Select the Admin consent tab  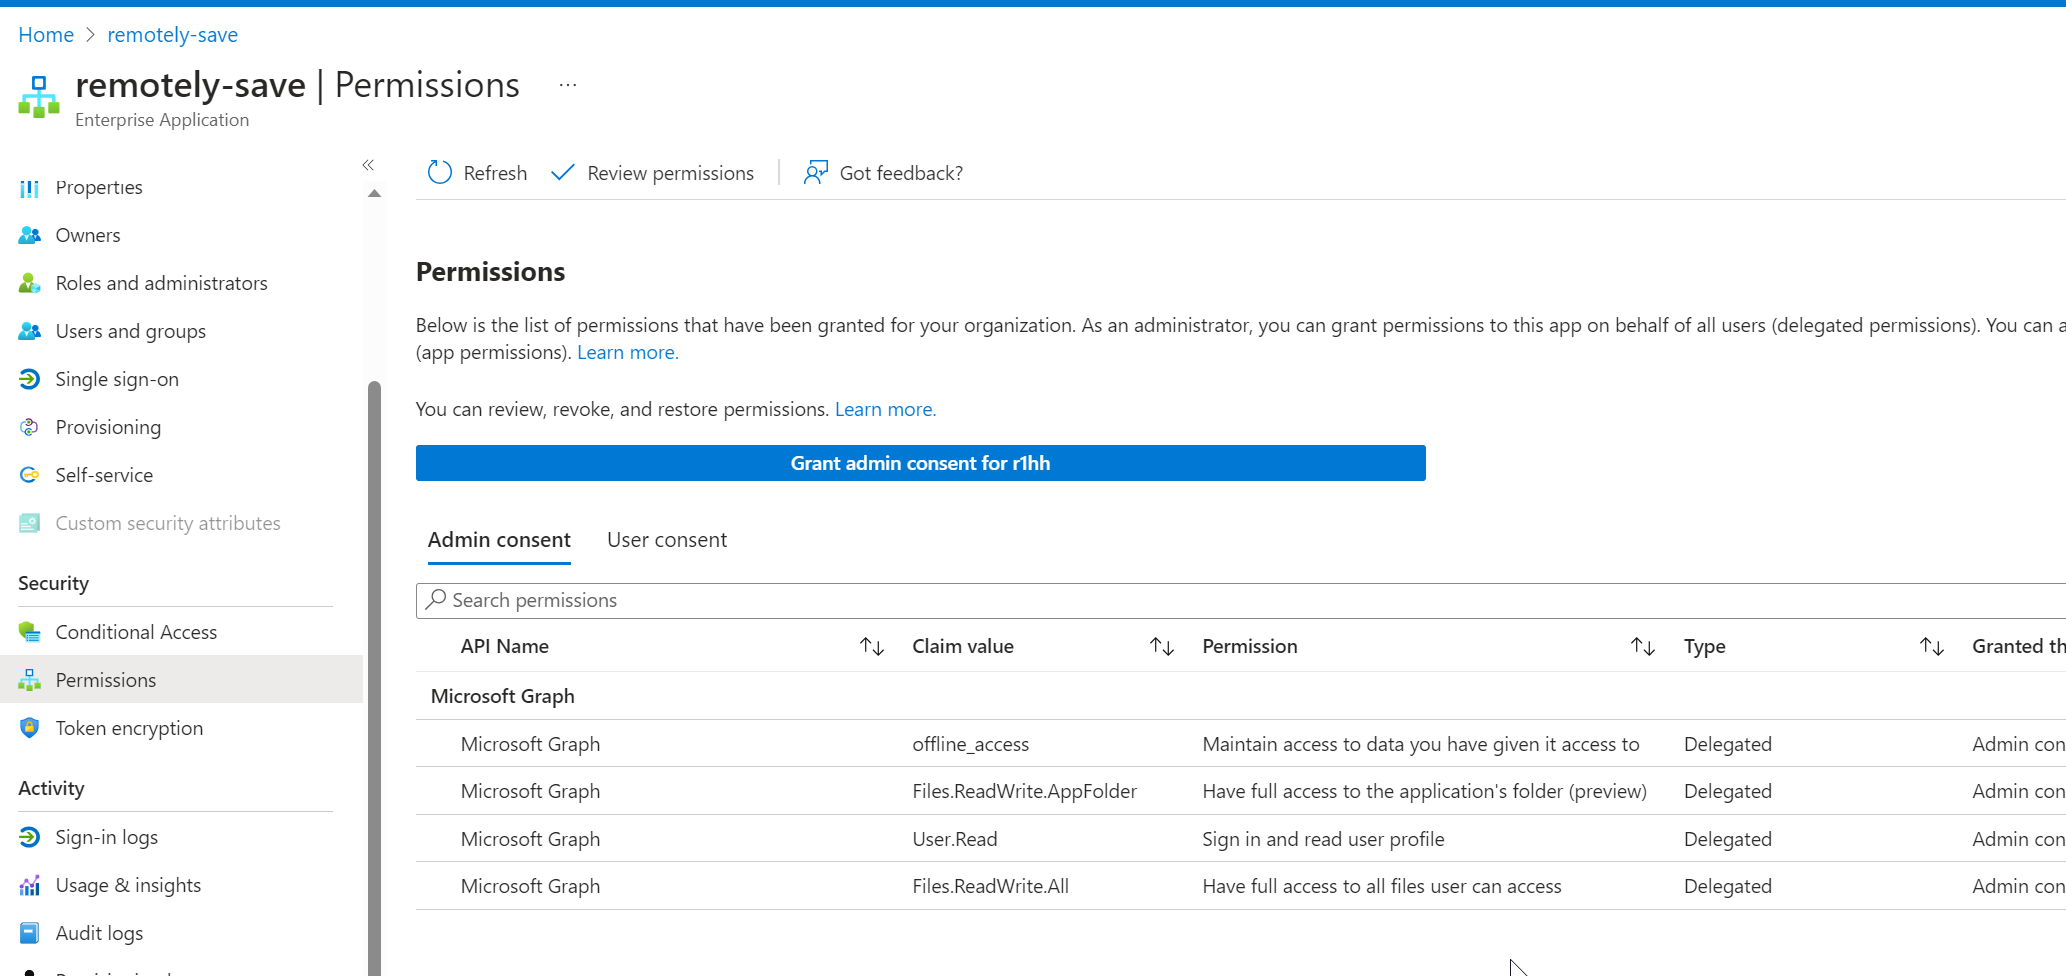coord(498,539)
